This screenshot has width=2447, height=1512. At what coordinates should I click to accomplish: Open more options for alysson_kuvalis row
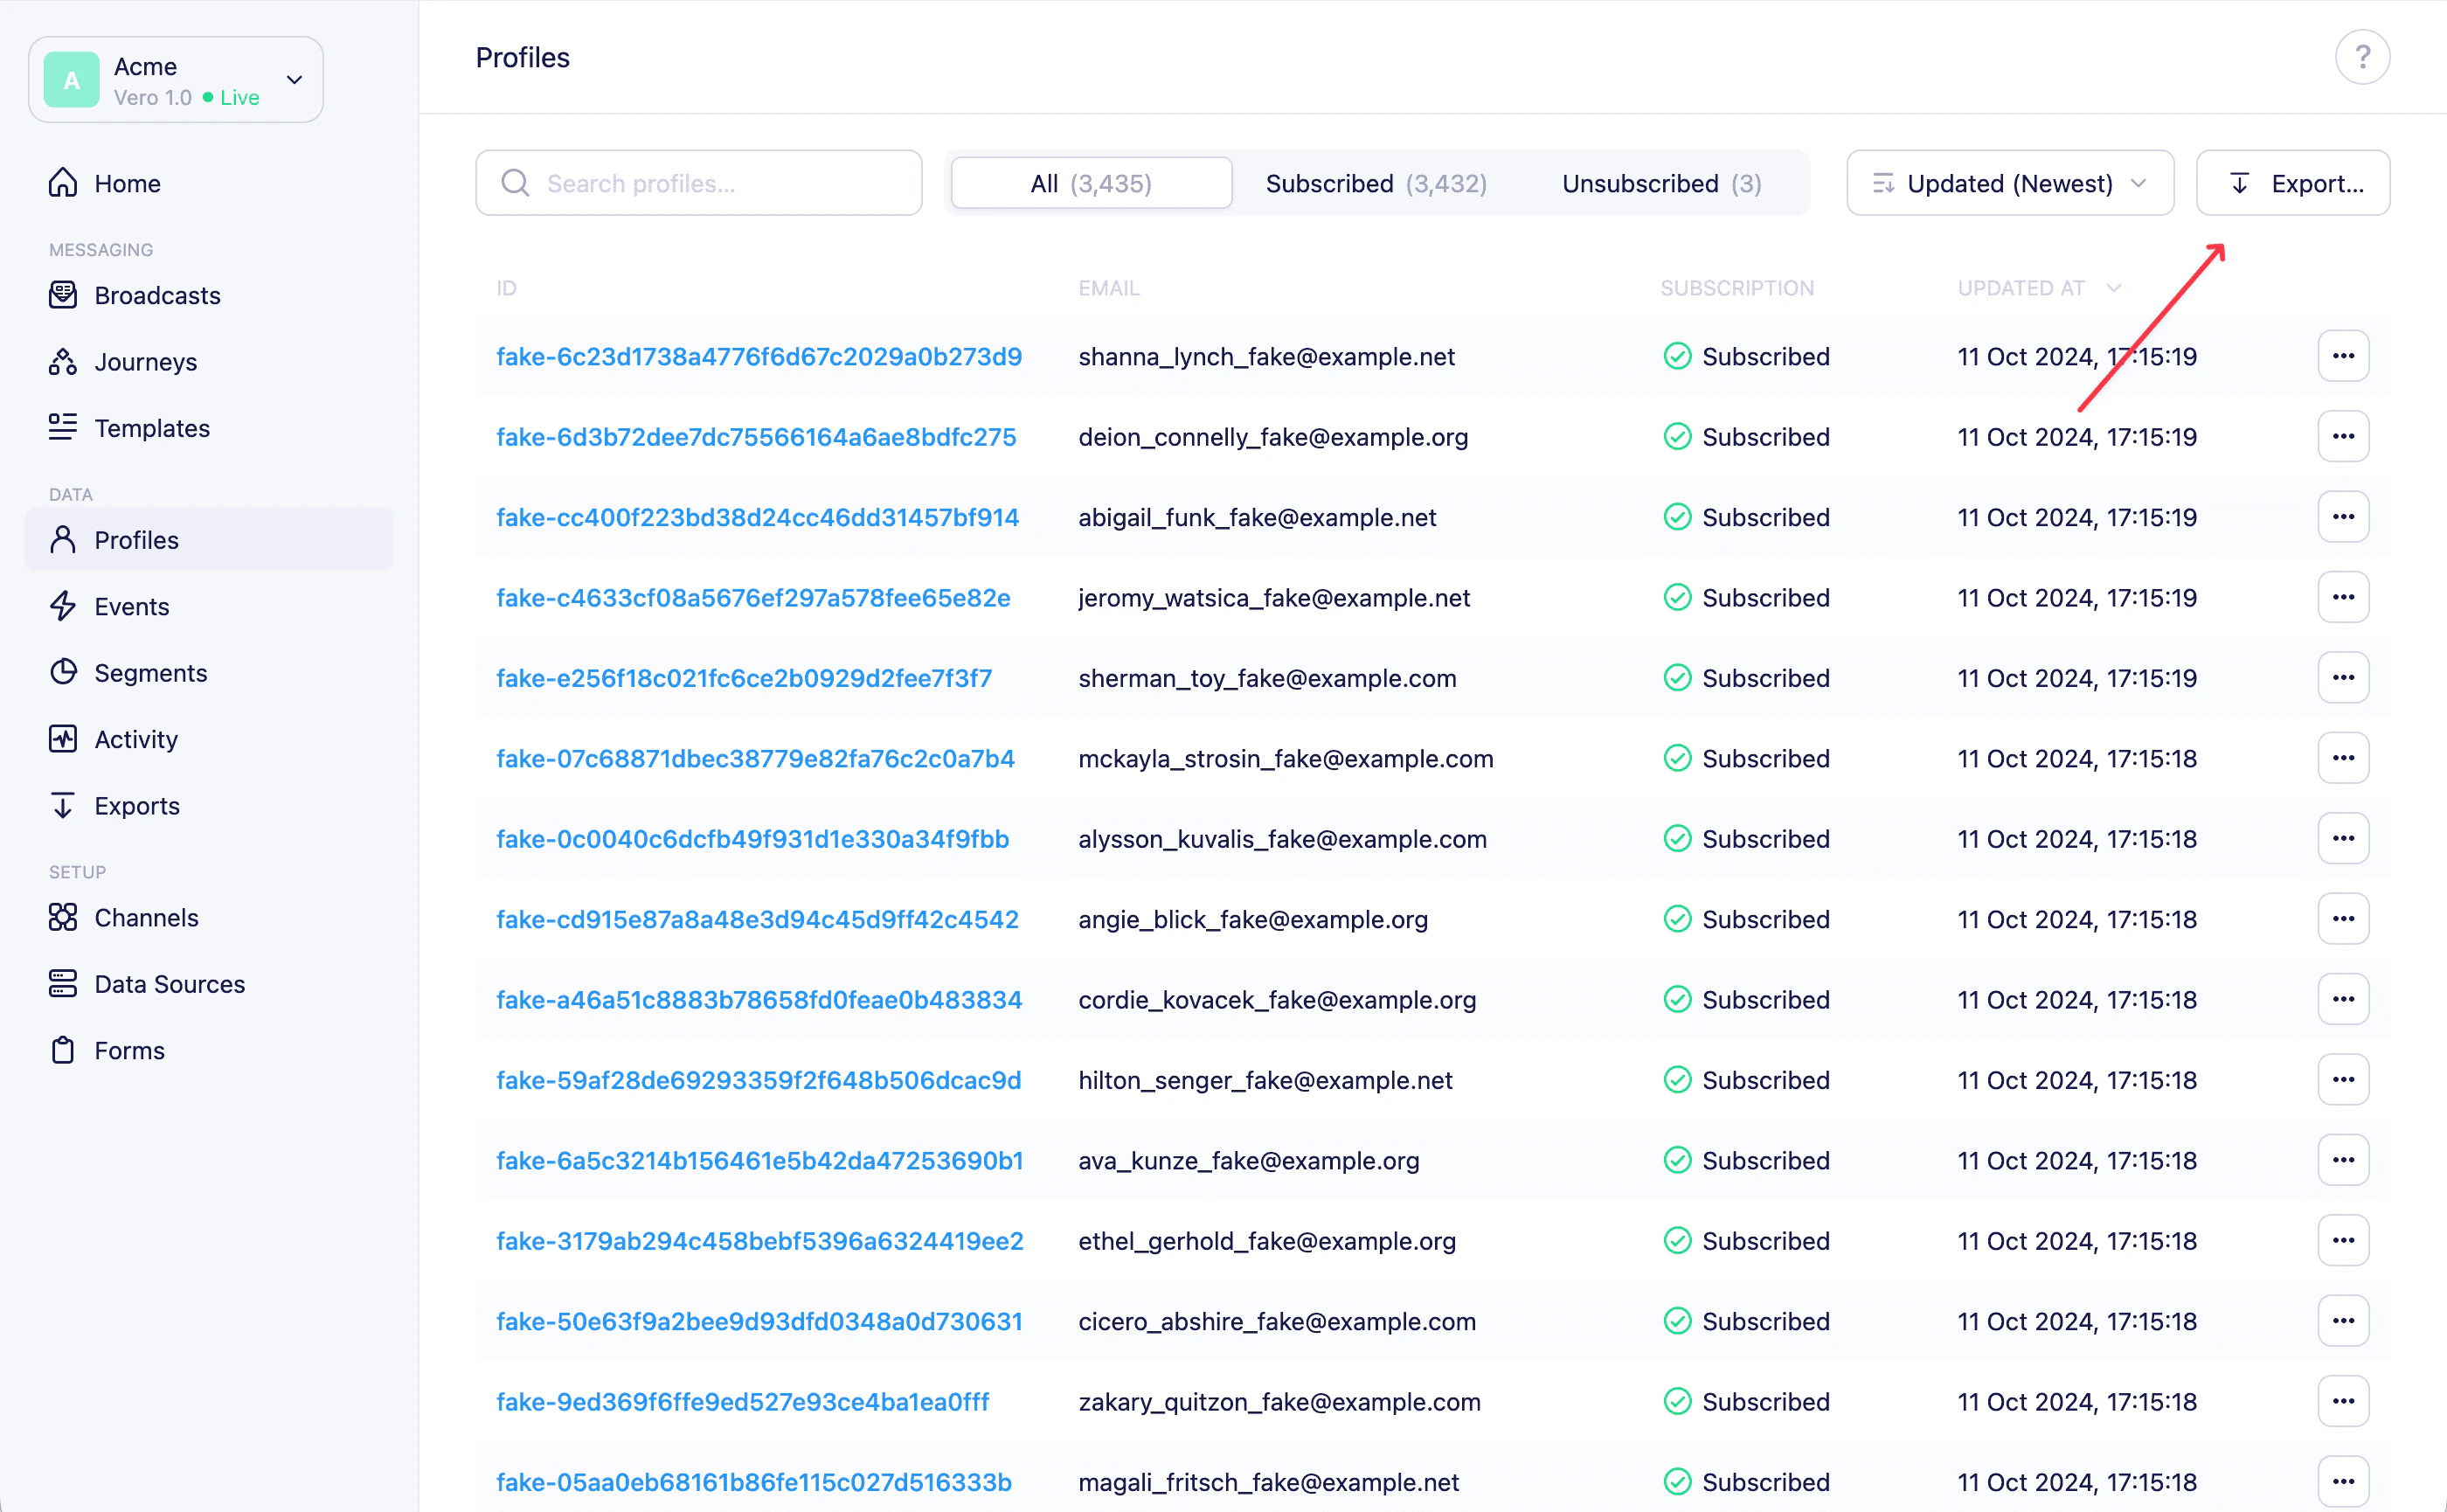click(x=2343, y=838)
